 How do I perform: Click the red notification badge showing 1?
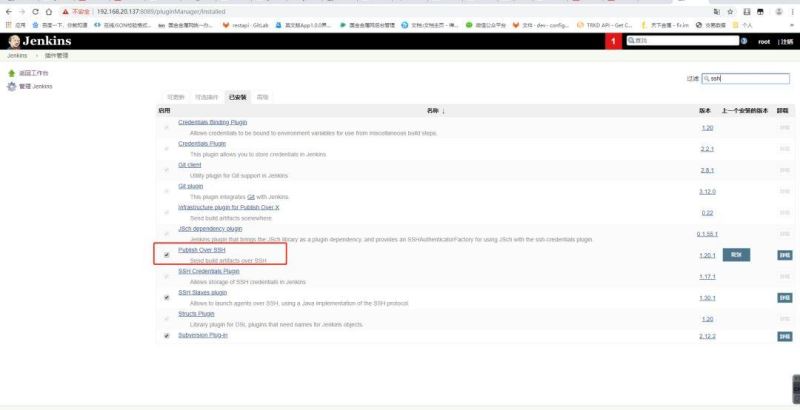(x=613, y=41)
